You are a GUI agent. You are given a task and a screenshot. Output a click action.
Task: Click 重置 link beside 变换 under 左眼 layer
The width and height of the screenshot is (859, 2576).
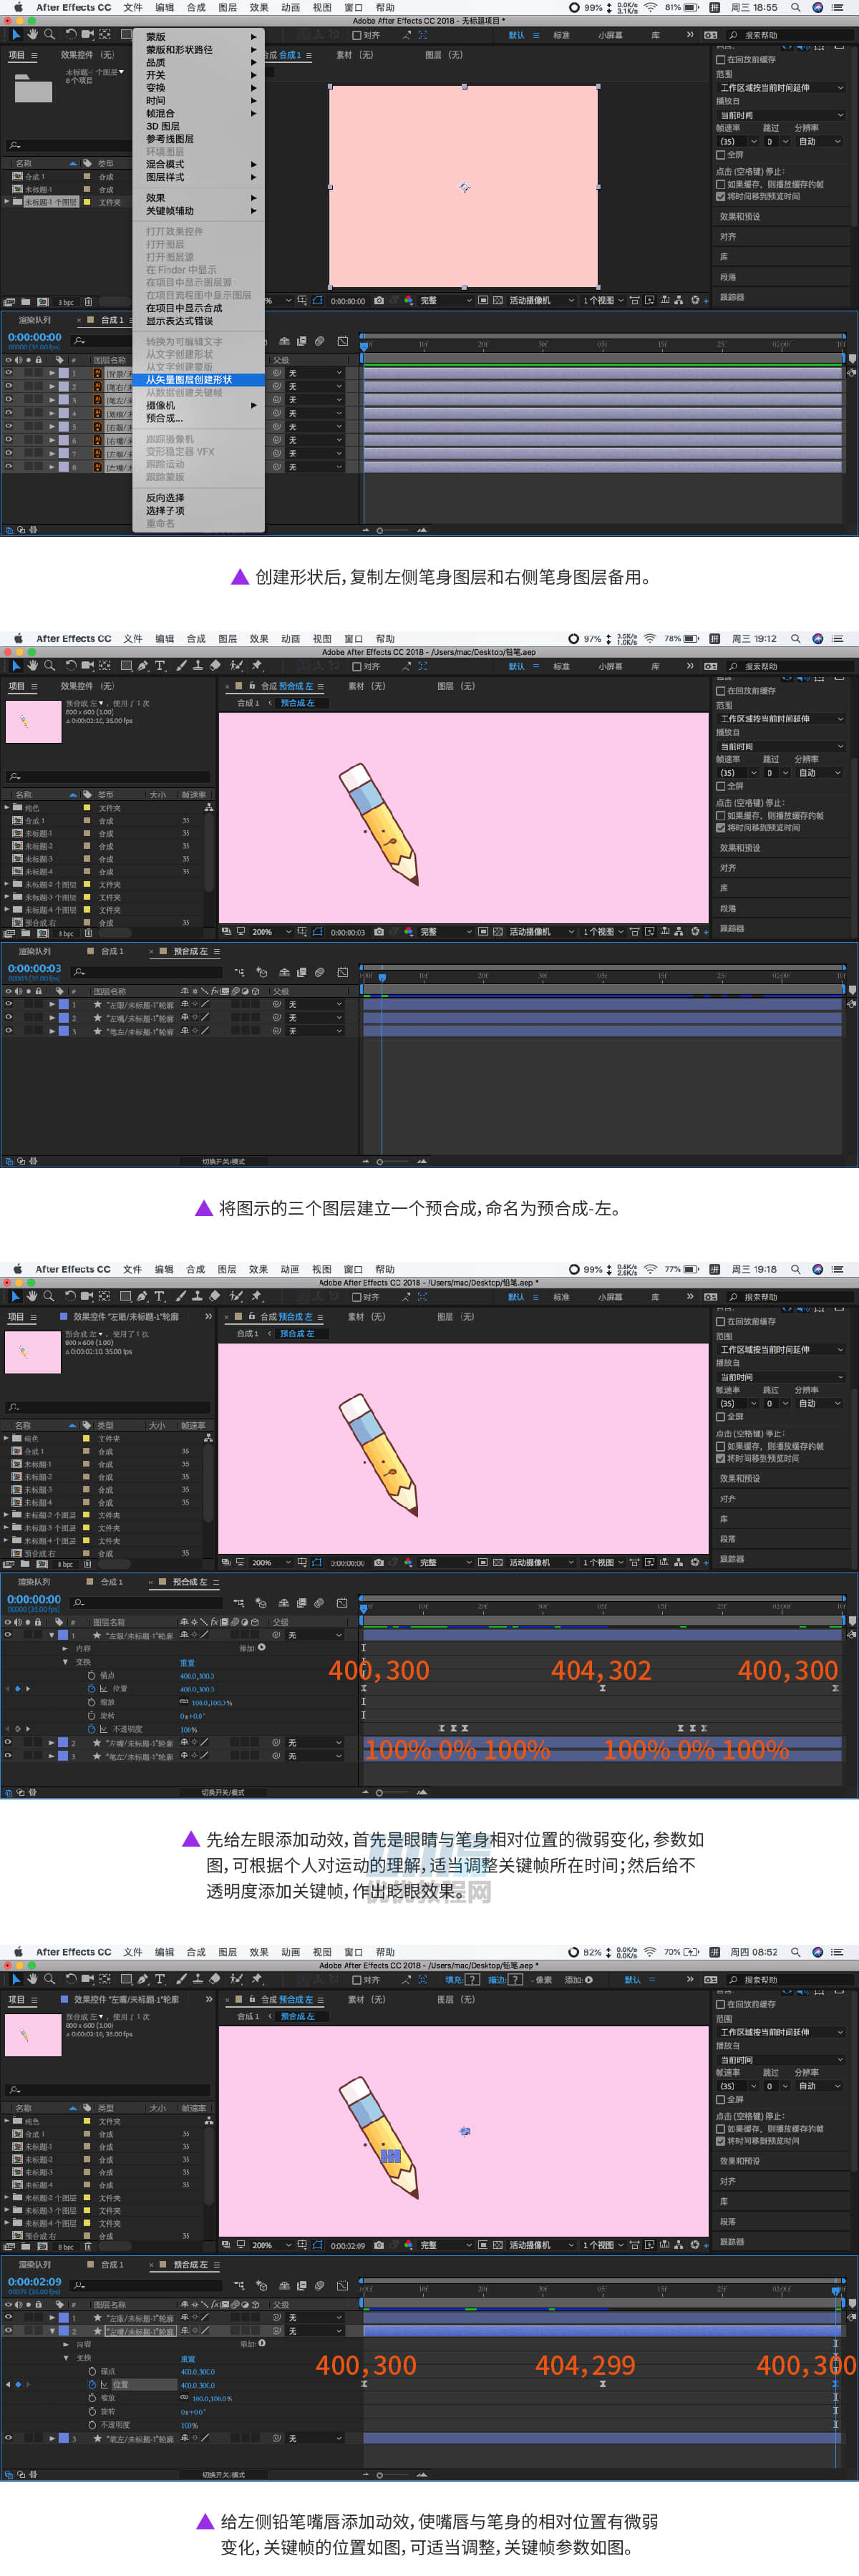pos(187,1662)
